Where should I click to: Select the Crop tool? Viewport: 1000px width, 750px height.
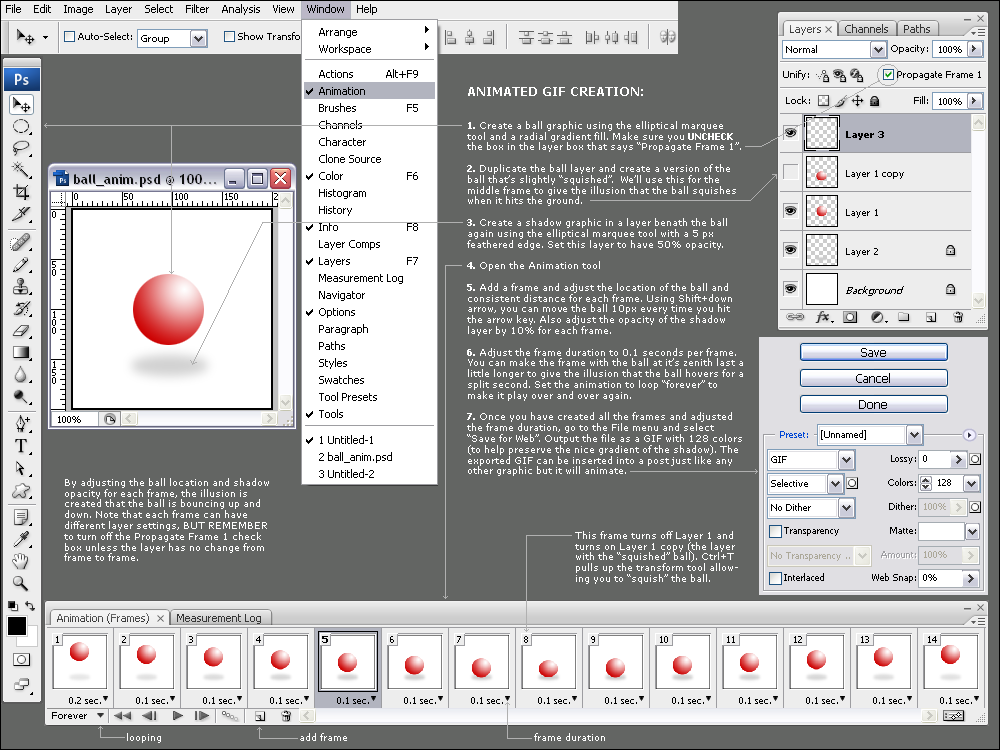(x=22, y=191)
